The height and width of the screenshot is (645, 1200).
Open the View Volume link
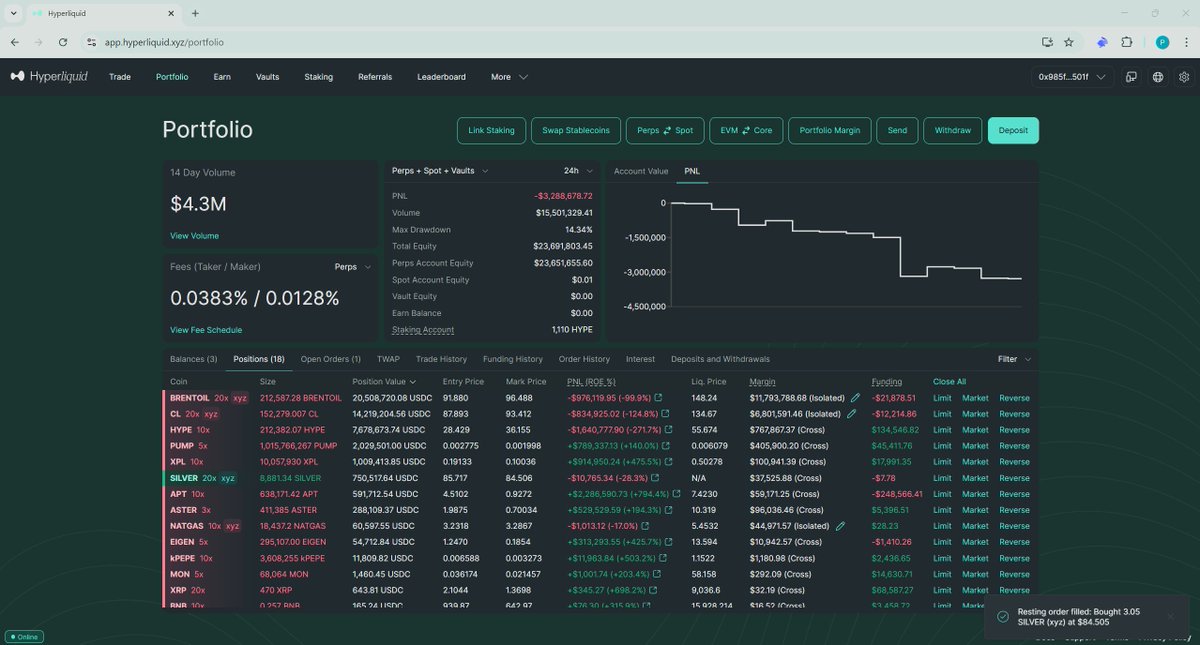click(x=194, y=236)
